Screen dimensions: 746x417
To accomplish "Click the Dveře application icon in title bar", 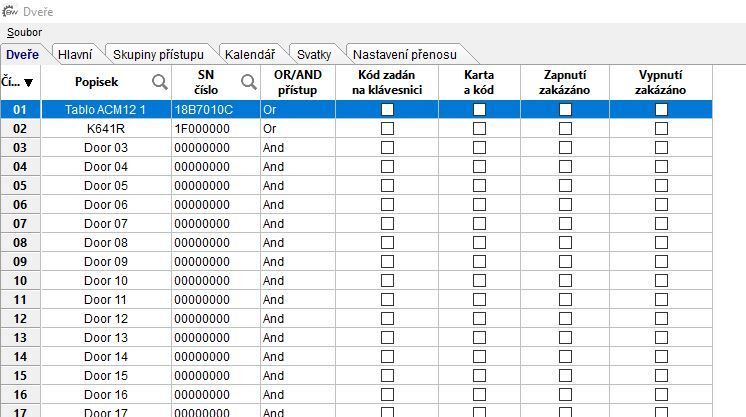I will click(10, 11).
